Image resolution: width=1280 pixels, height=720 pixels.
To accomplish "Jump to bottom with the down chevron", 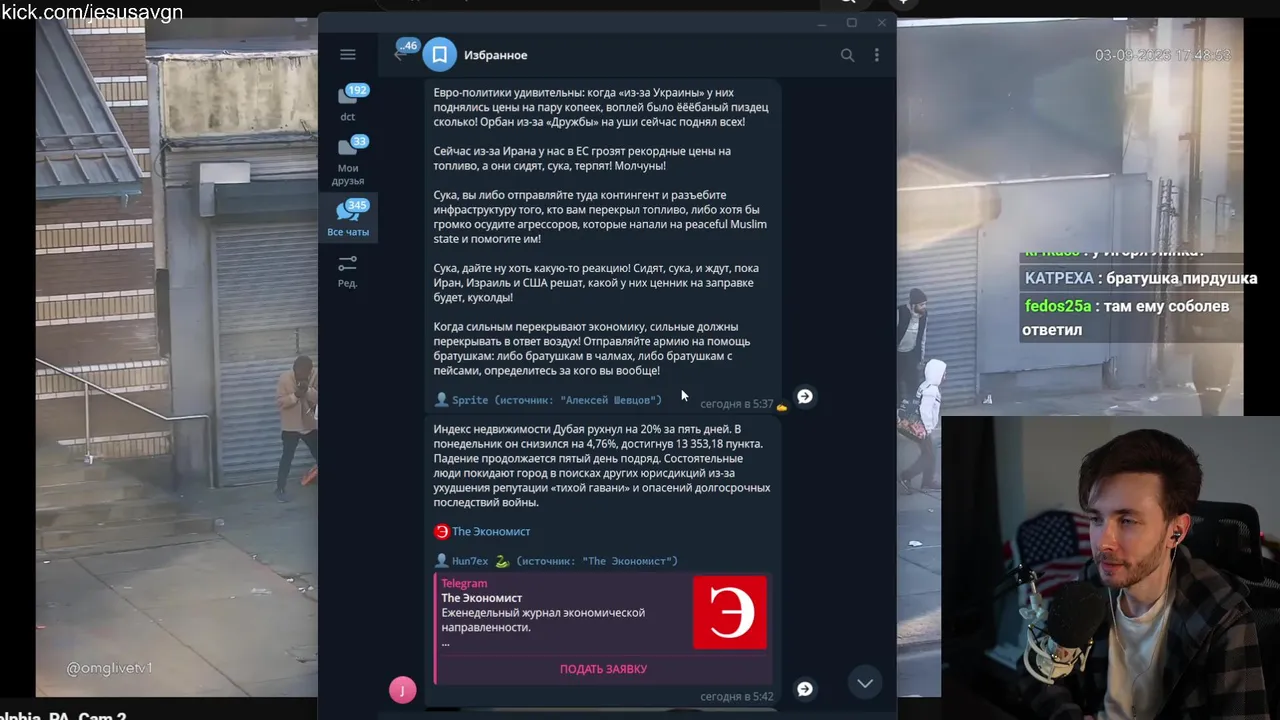I will click(x=865, y=683).
